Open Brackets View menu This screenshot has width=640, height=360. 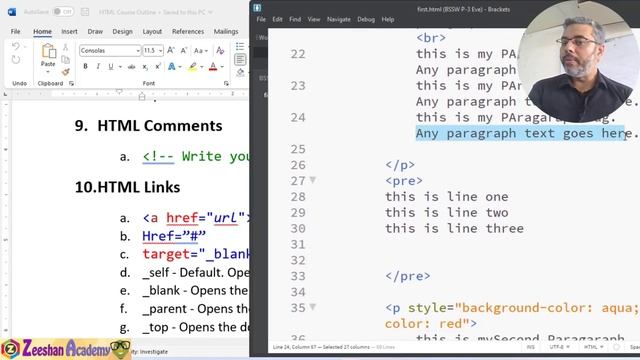point(314,19)
